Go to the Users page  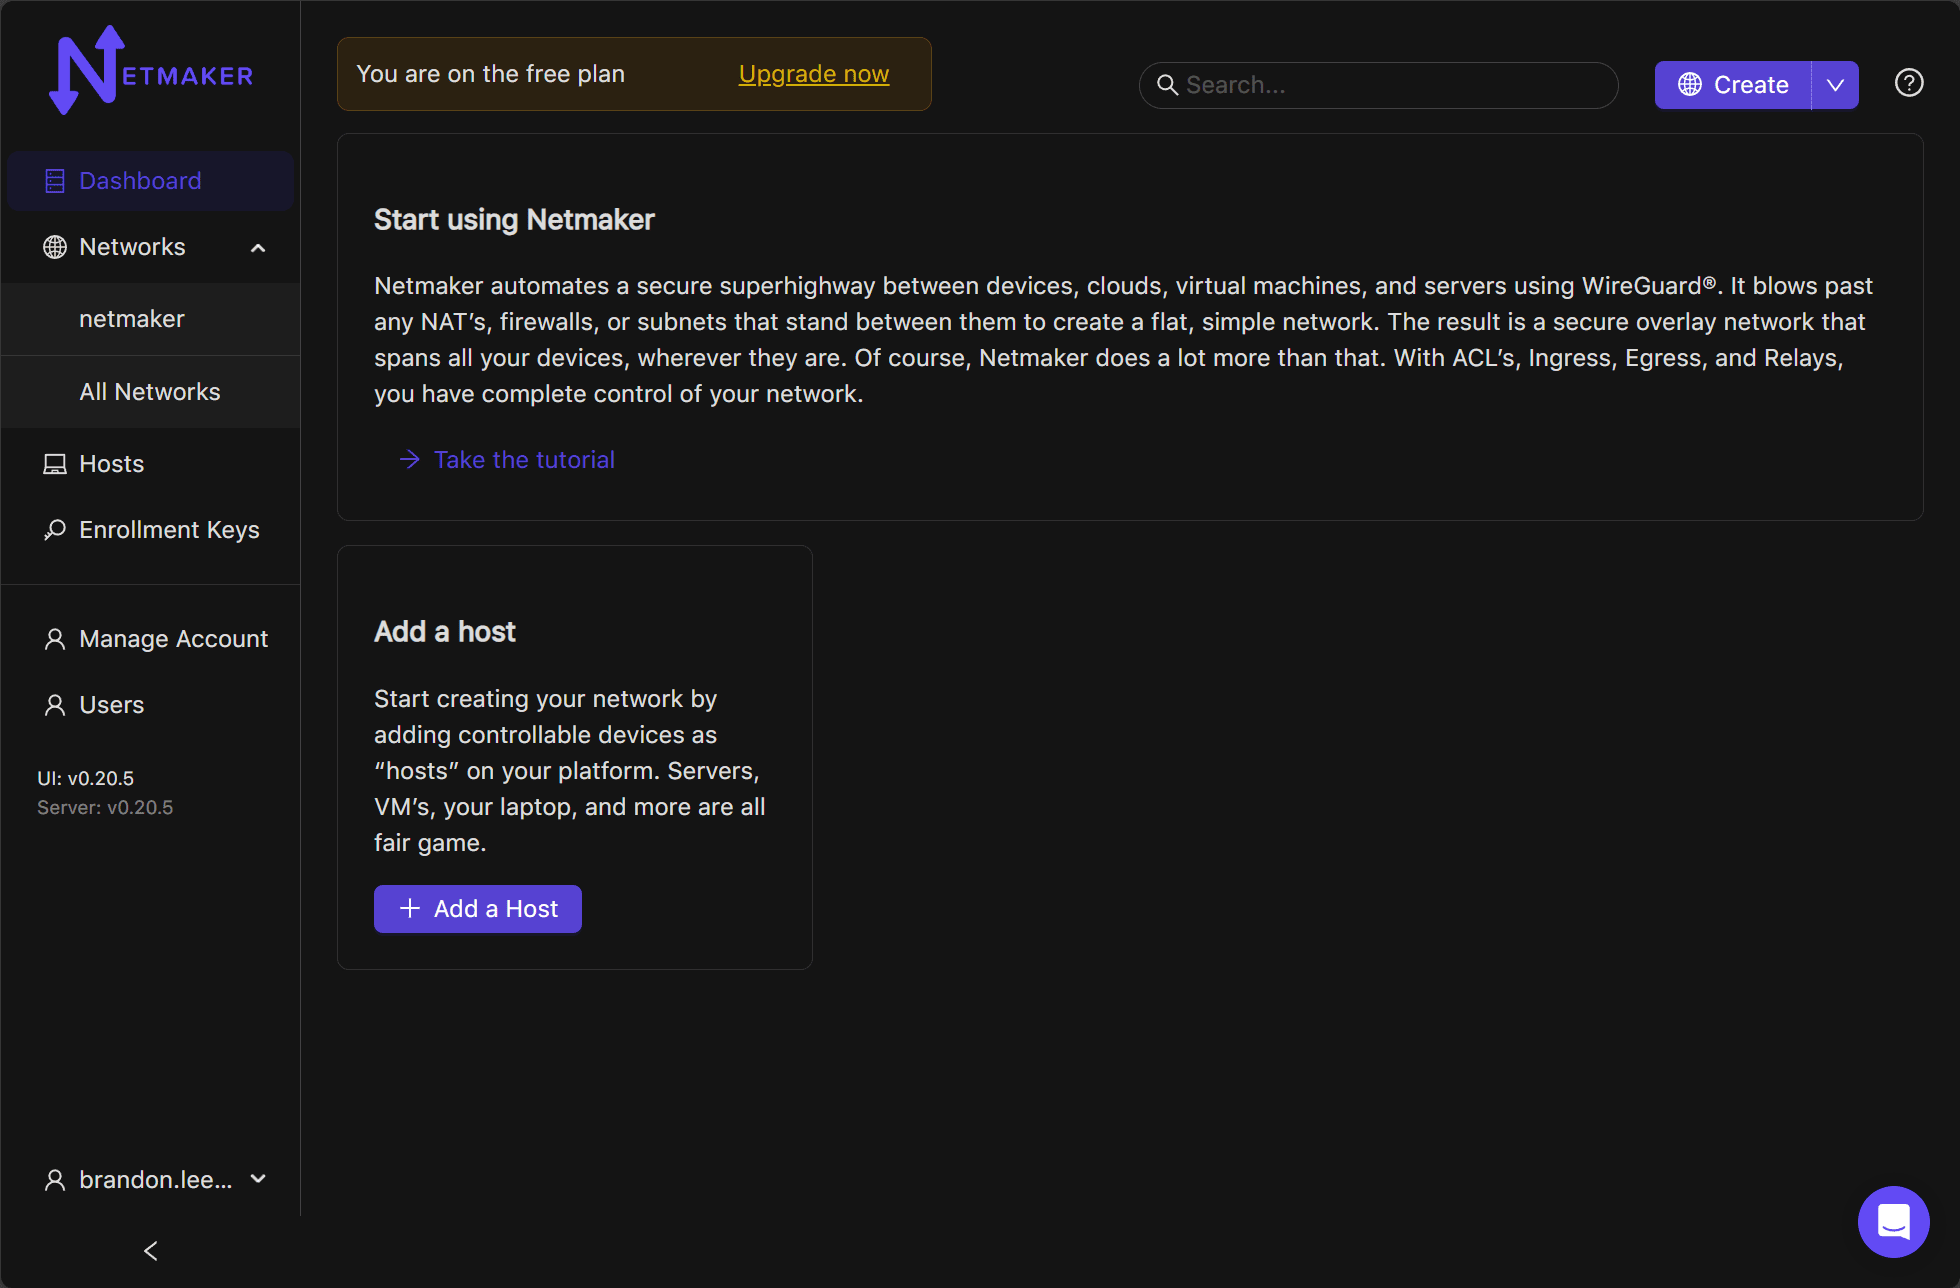111,705
